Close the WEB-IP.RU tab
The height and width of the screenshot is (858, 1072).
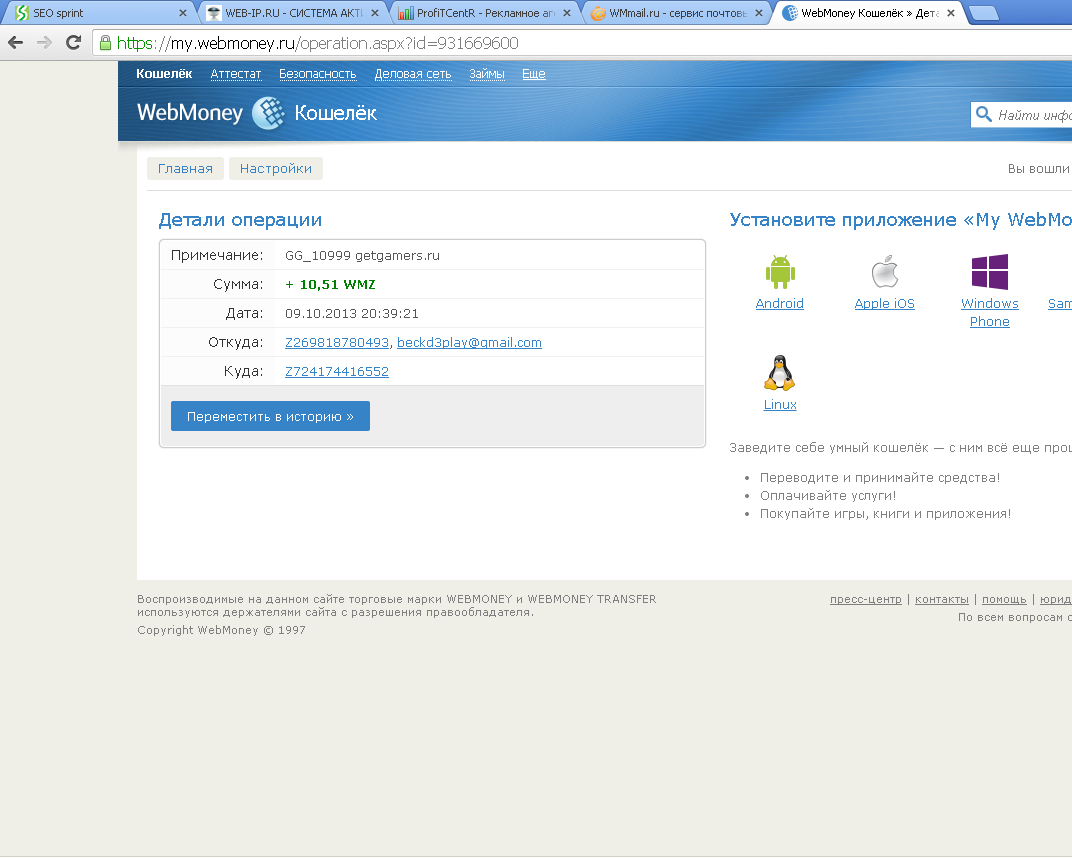375,13
